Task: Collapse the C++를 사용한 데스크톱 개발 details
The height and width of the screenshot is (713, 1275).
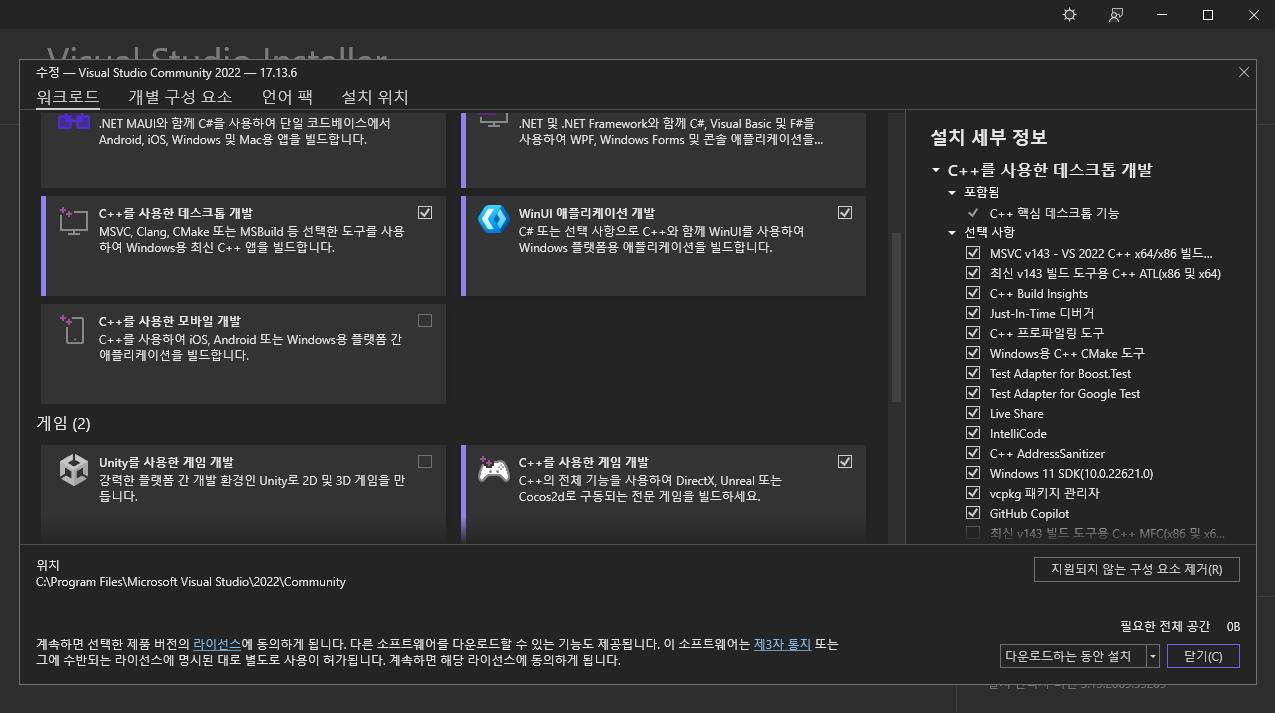Action: pos(936,171)
